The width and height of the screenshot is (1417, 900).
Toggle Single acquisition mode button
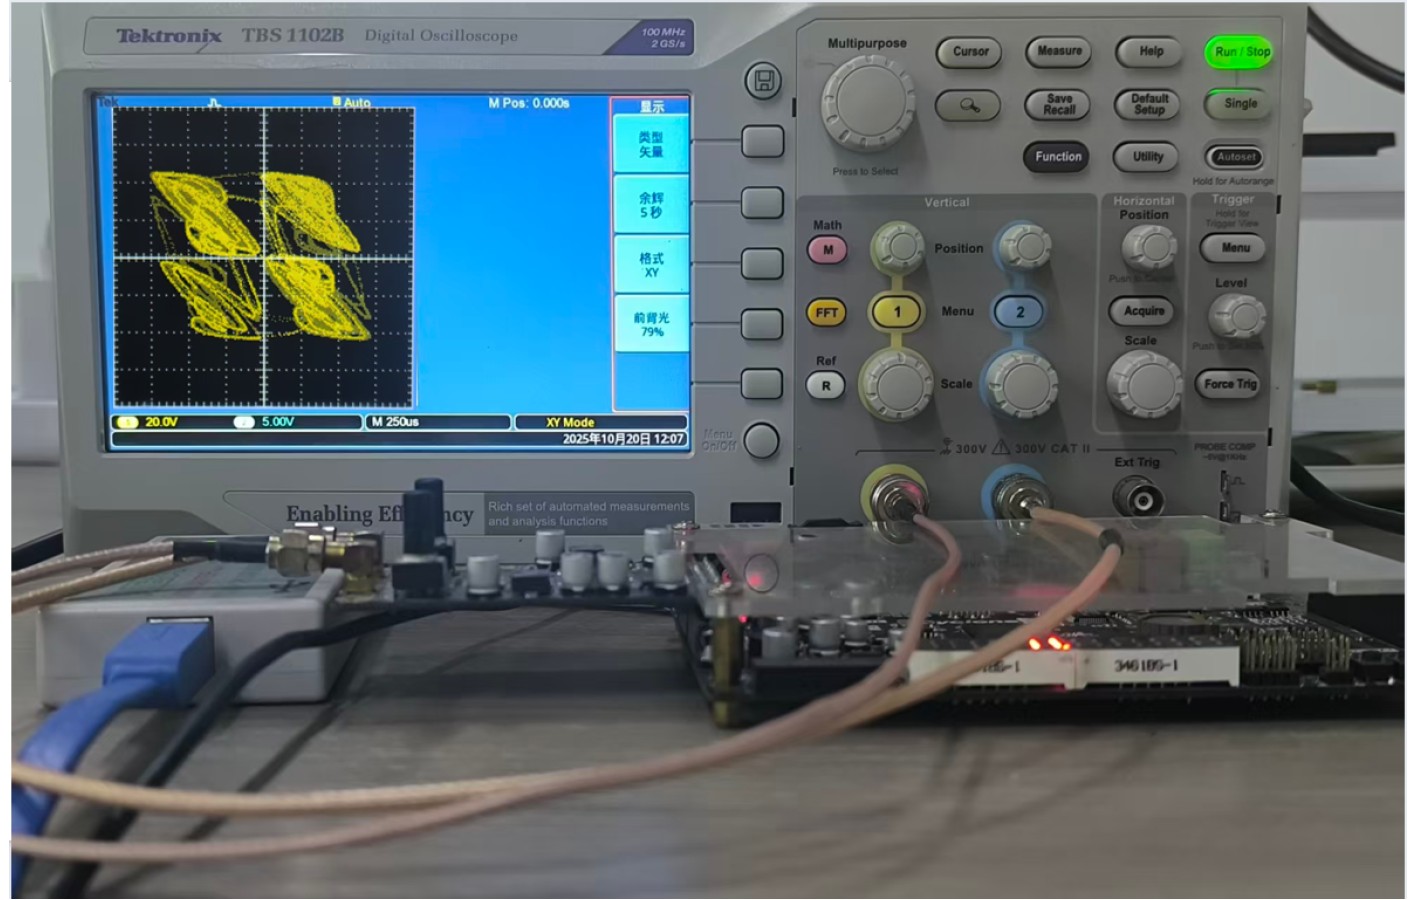pyautogui.click(x=1239, y=104)
